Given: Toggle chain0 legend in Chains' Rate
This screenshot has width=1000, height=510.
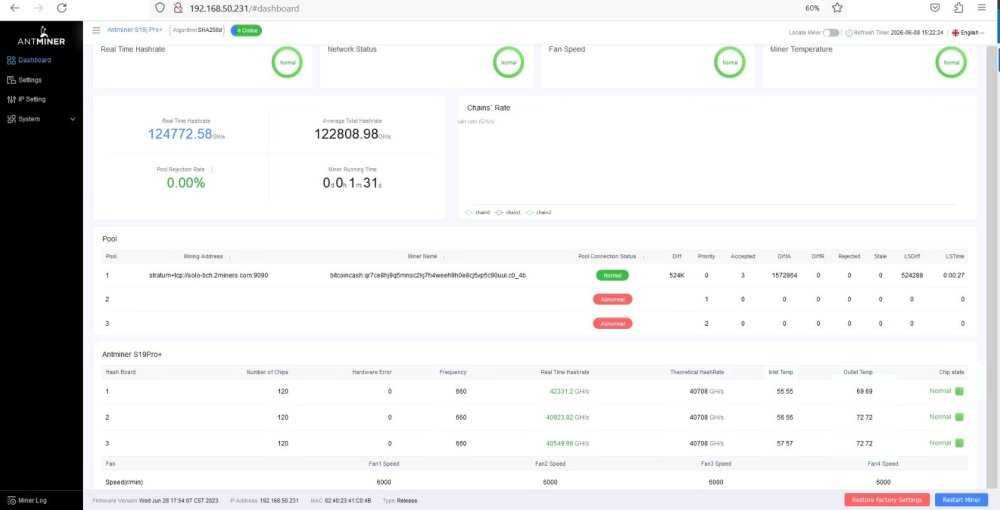Looking at the screenshot, I should point(478,212).
